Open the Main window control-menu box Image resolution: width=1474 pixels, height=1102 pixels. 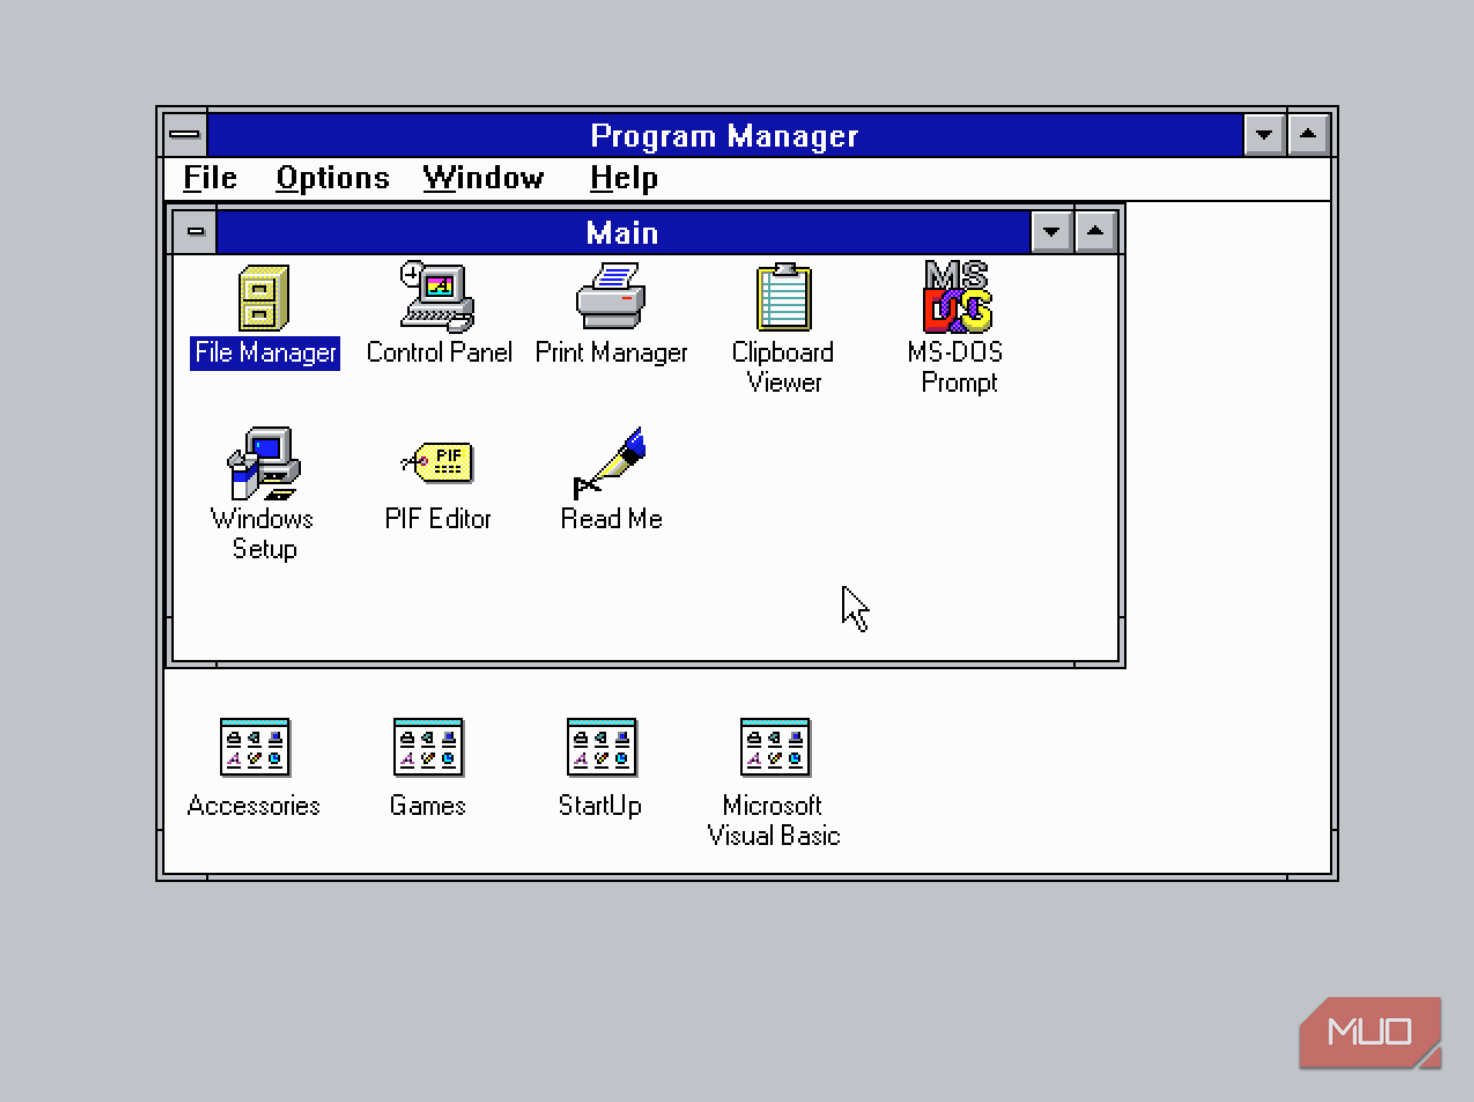[195, 232]
